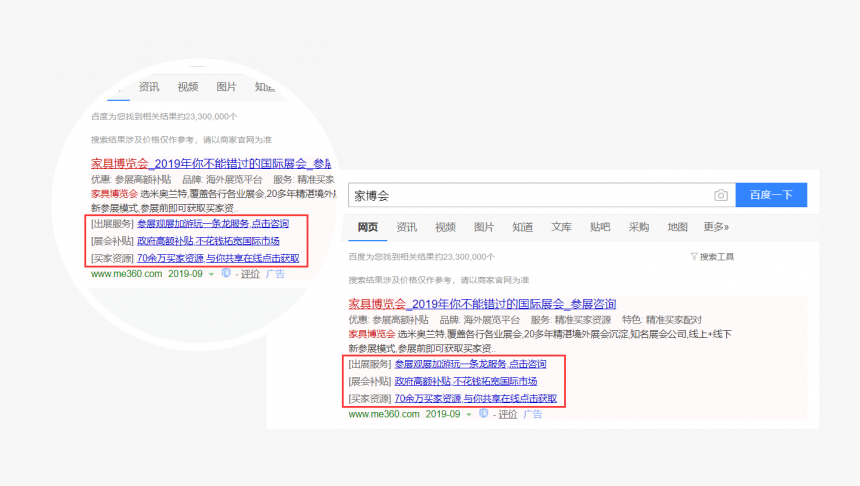Image resolution: width=860 pixels, height=486 pixels.
Task: Click the 特色: 精准买家配对 text
Action: coord(662,320)
